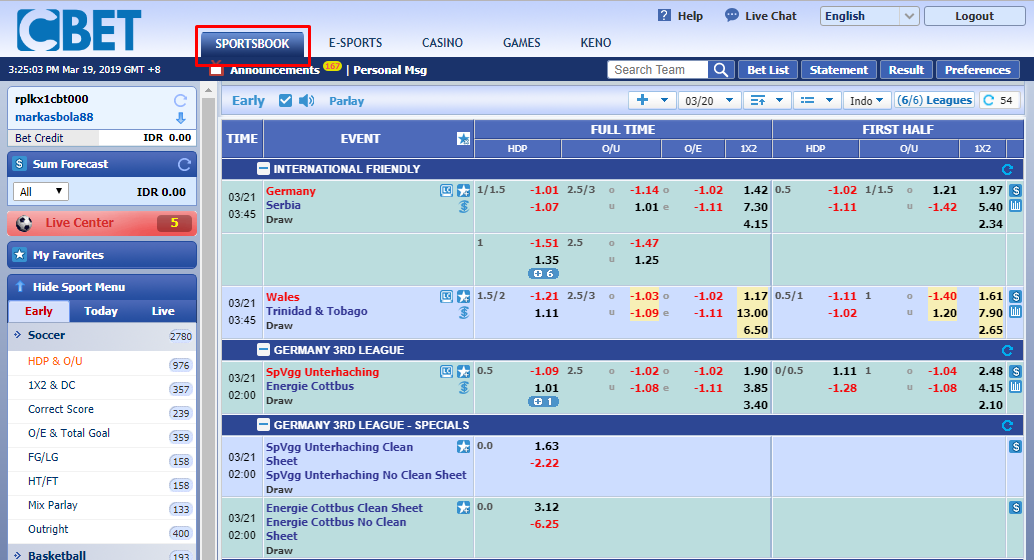Click the search magnifier next to Search Team
Image resolution: width=1034 pixels, height=560 pixels.
tap(721, 70)
